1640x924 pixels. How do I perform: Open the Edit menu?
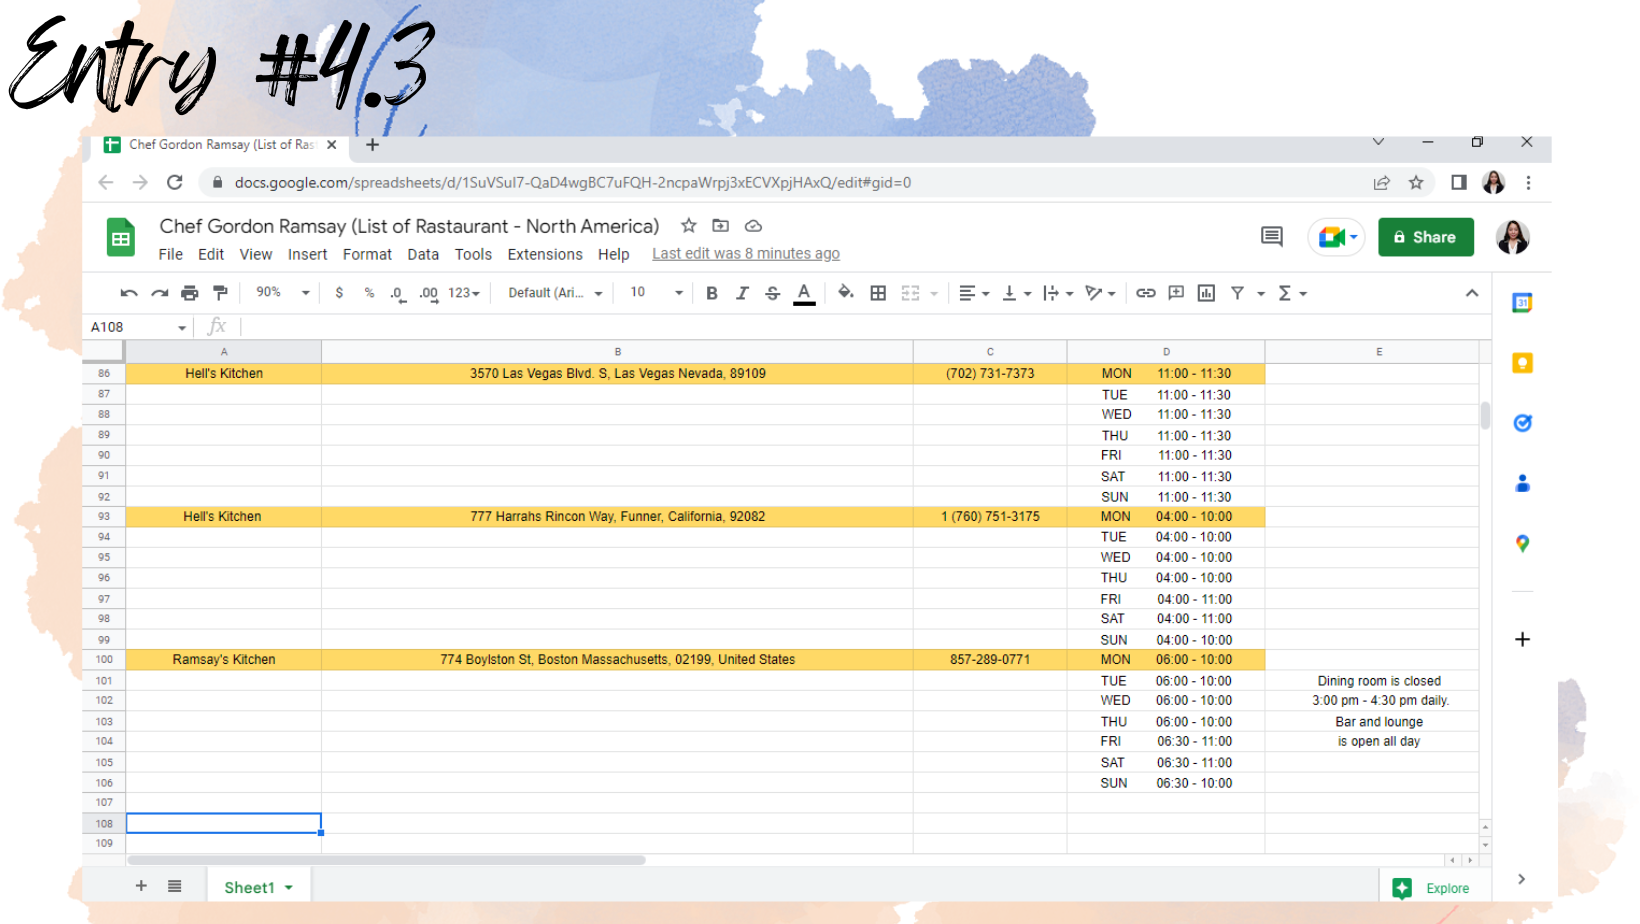[211, 255]
